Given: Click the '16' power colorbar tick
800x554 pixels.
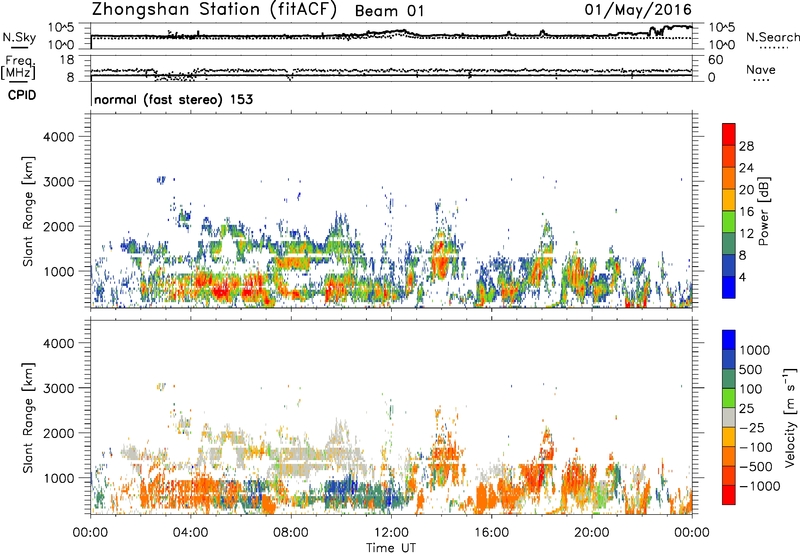Looking at the screenshot, I should 746,212.
